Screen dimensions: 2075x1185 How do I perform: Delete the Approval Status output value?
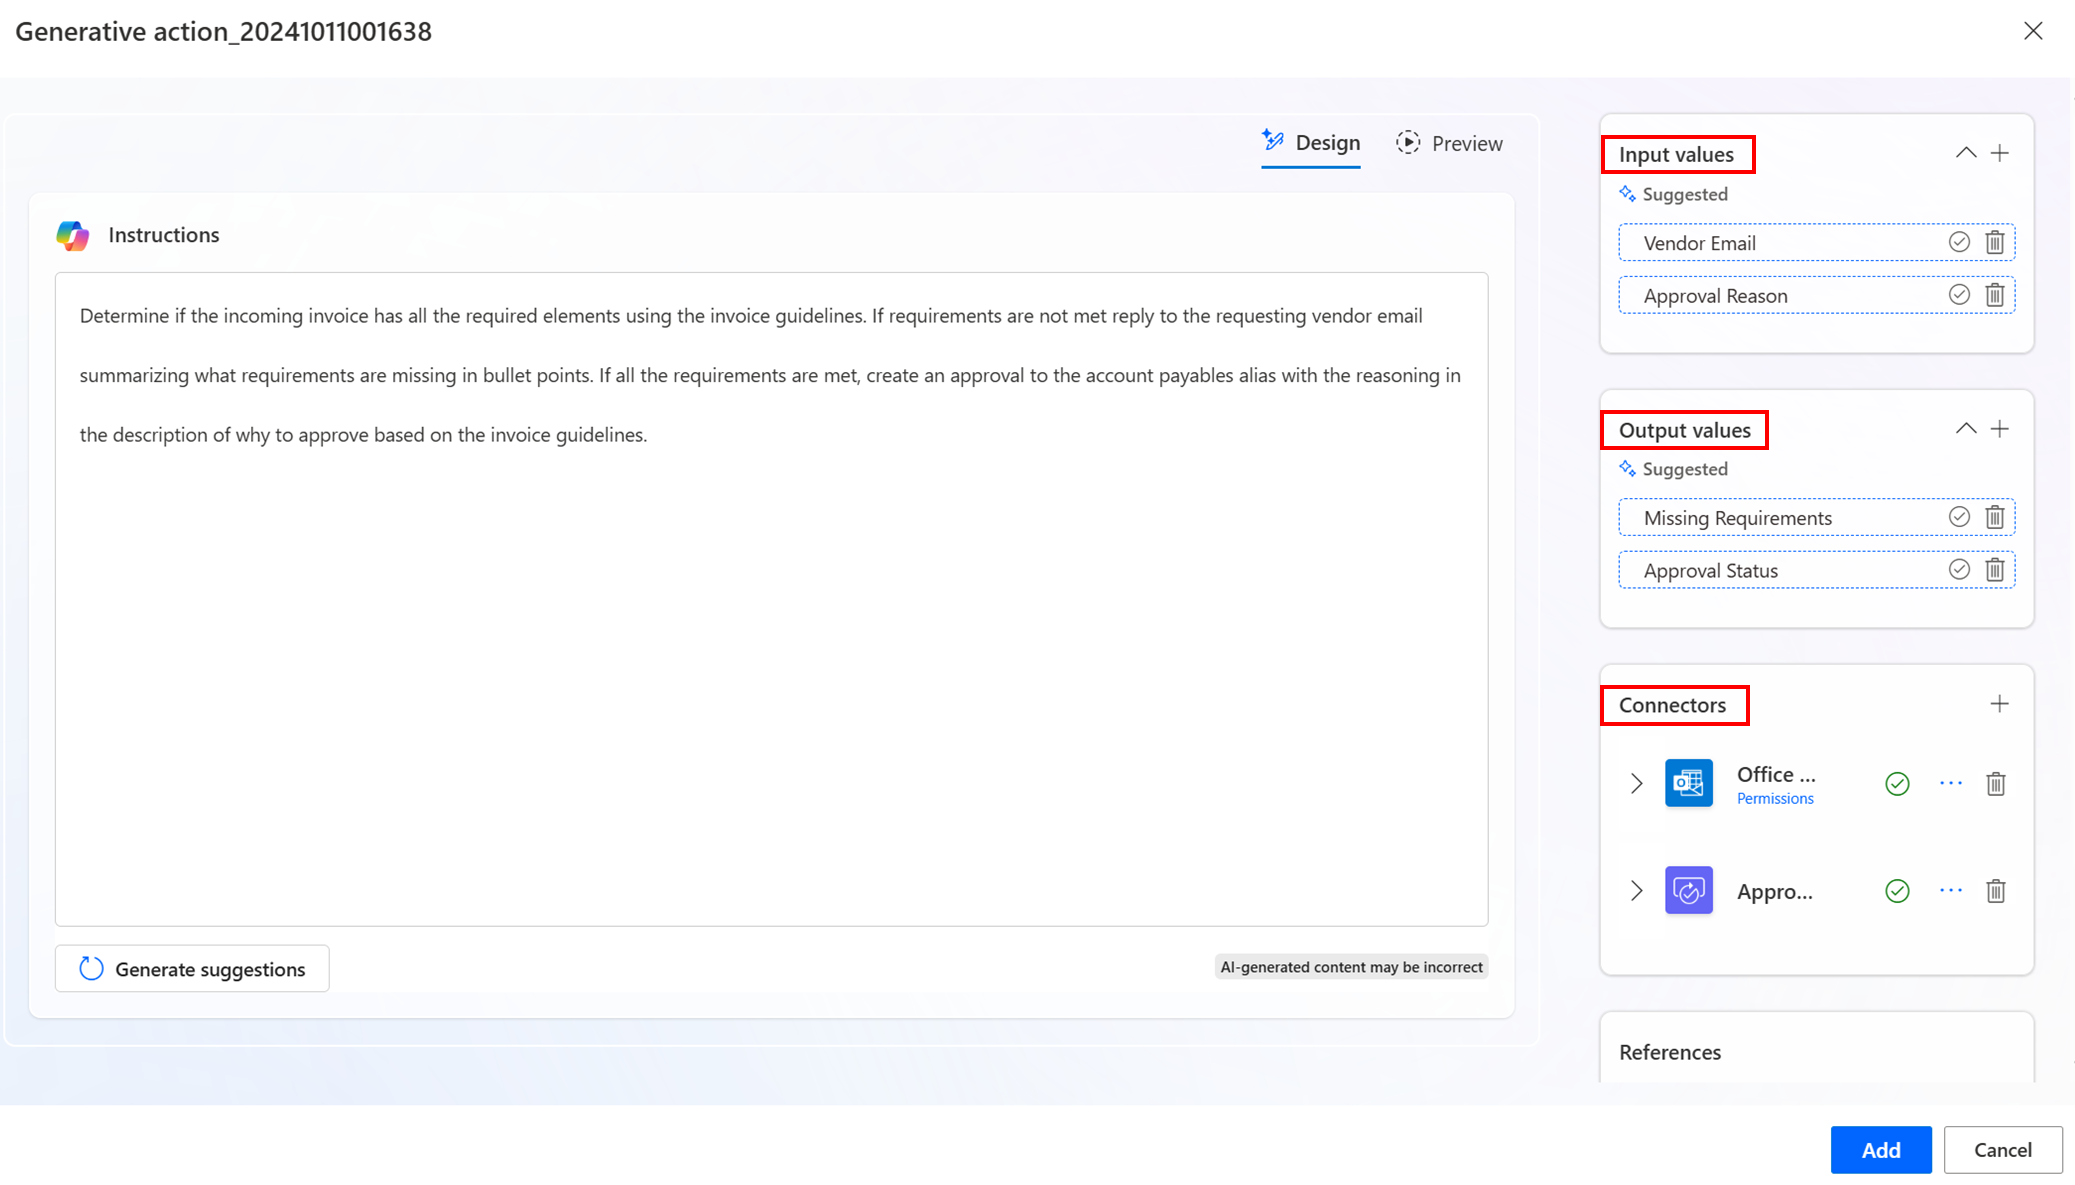[1994, 570]
